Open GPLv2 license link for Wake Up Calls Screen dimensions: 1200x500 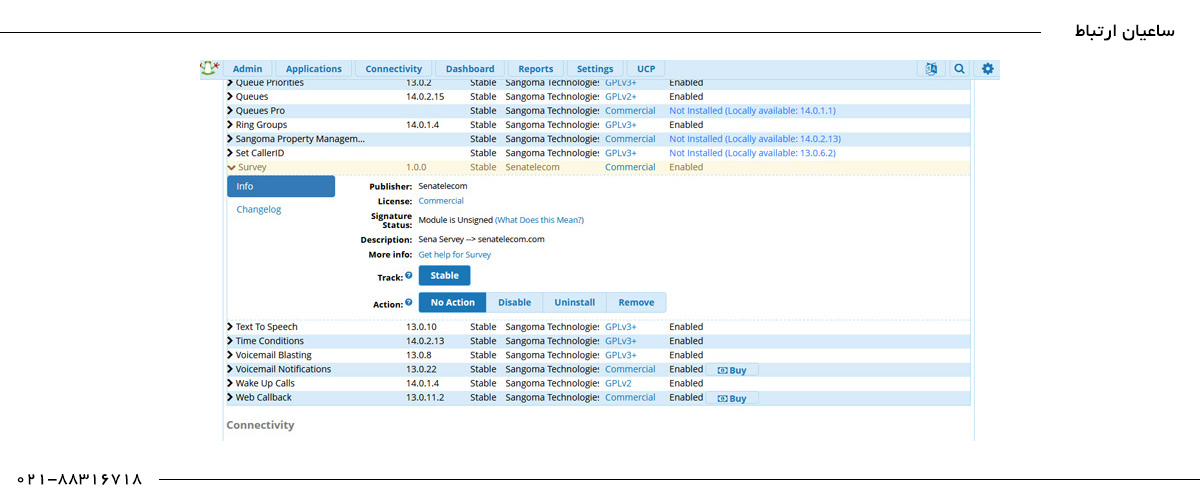tap(618, 383)
